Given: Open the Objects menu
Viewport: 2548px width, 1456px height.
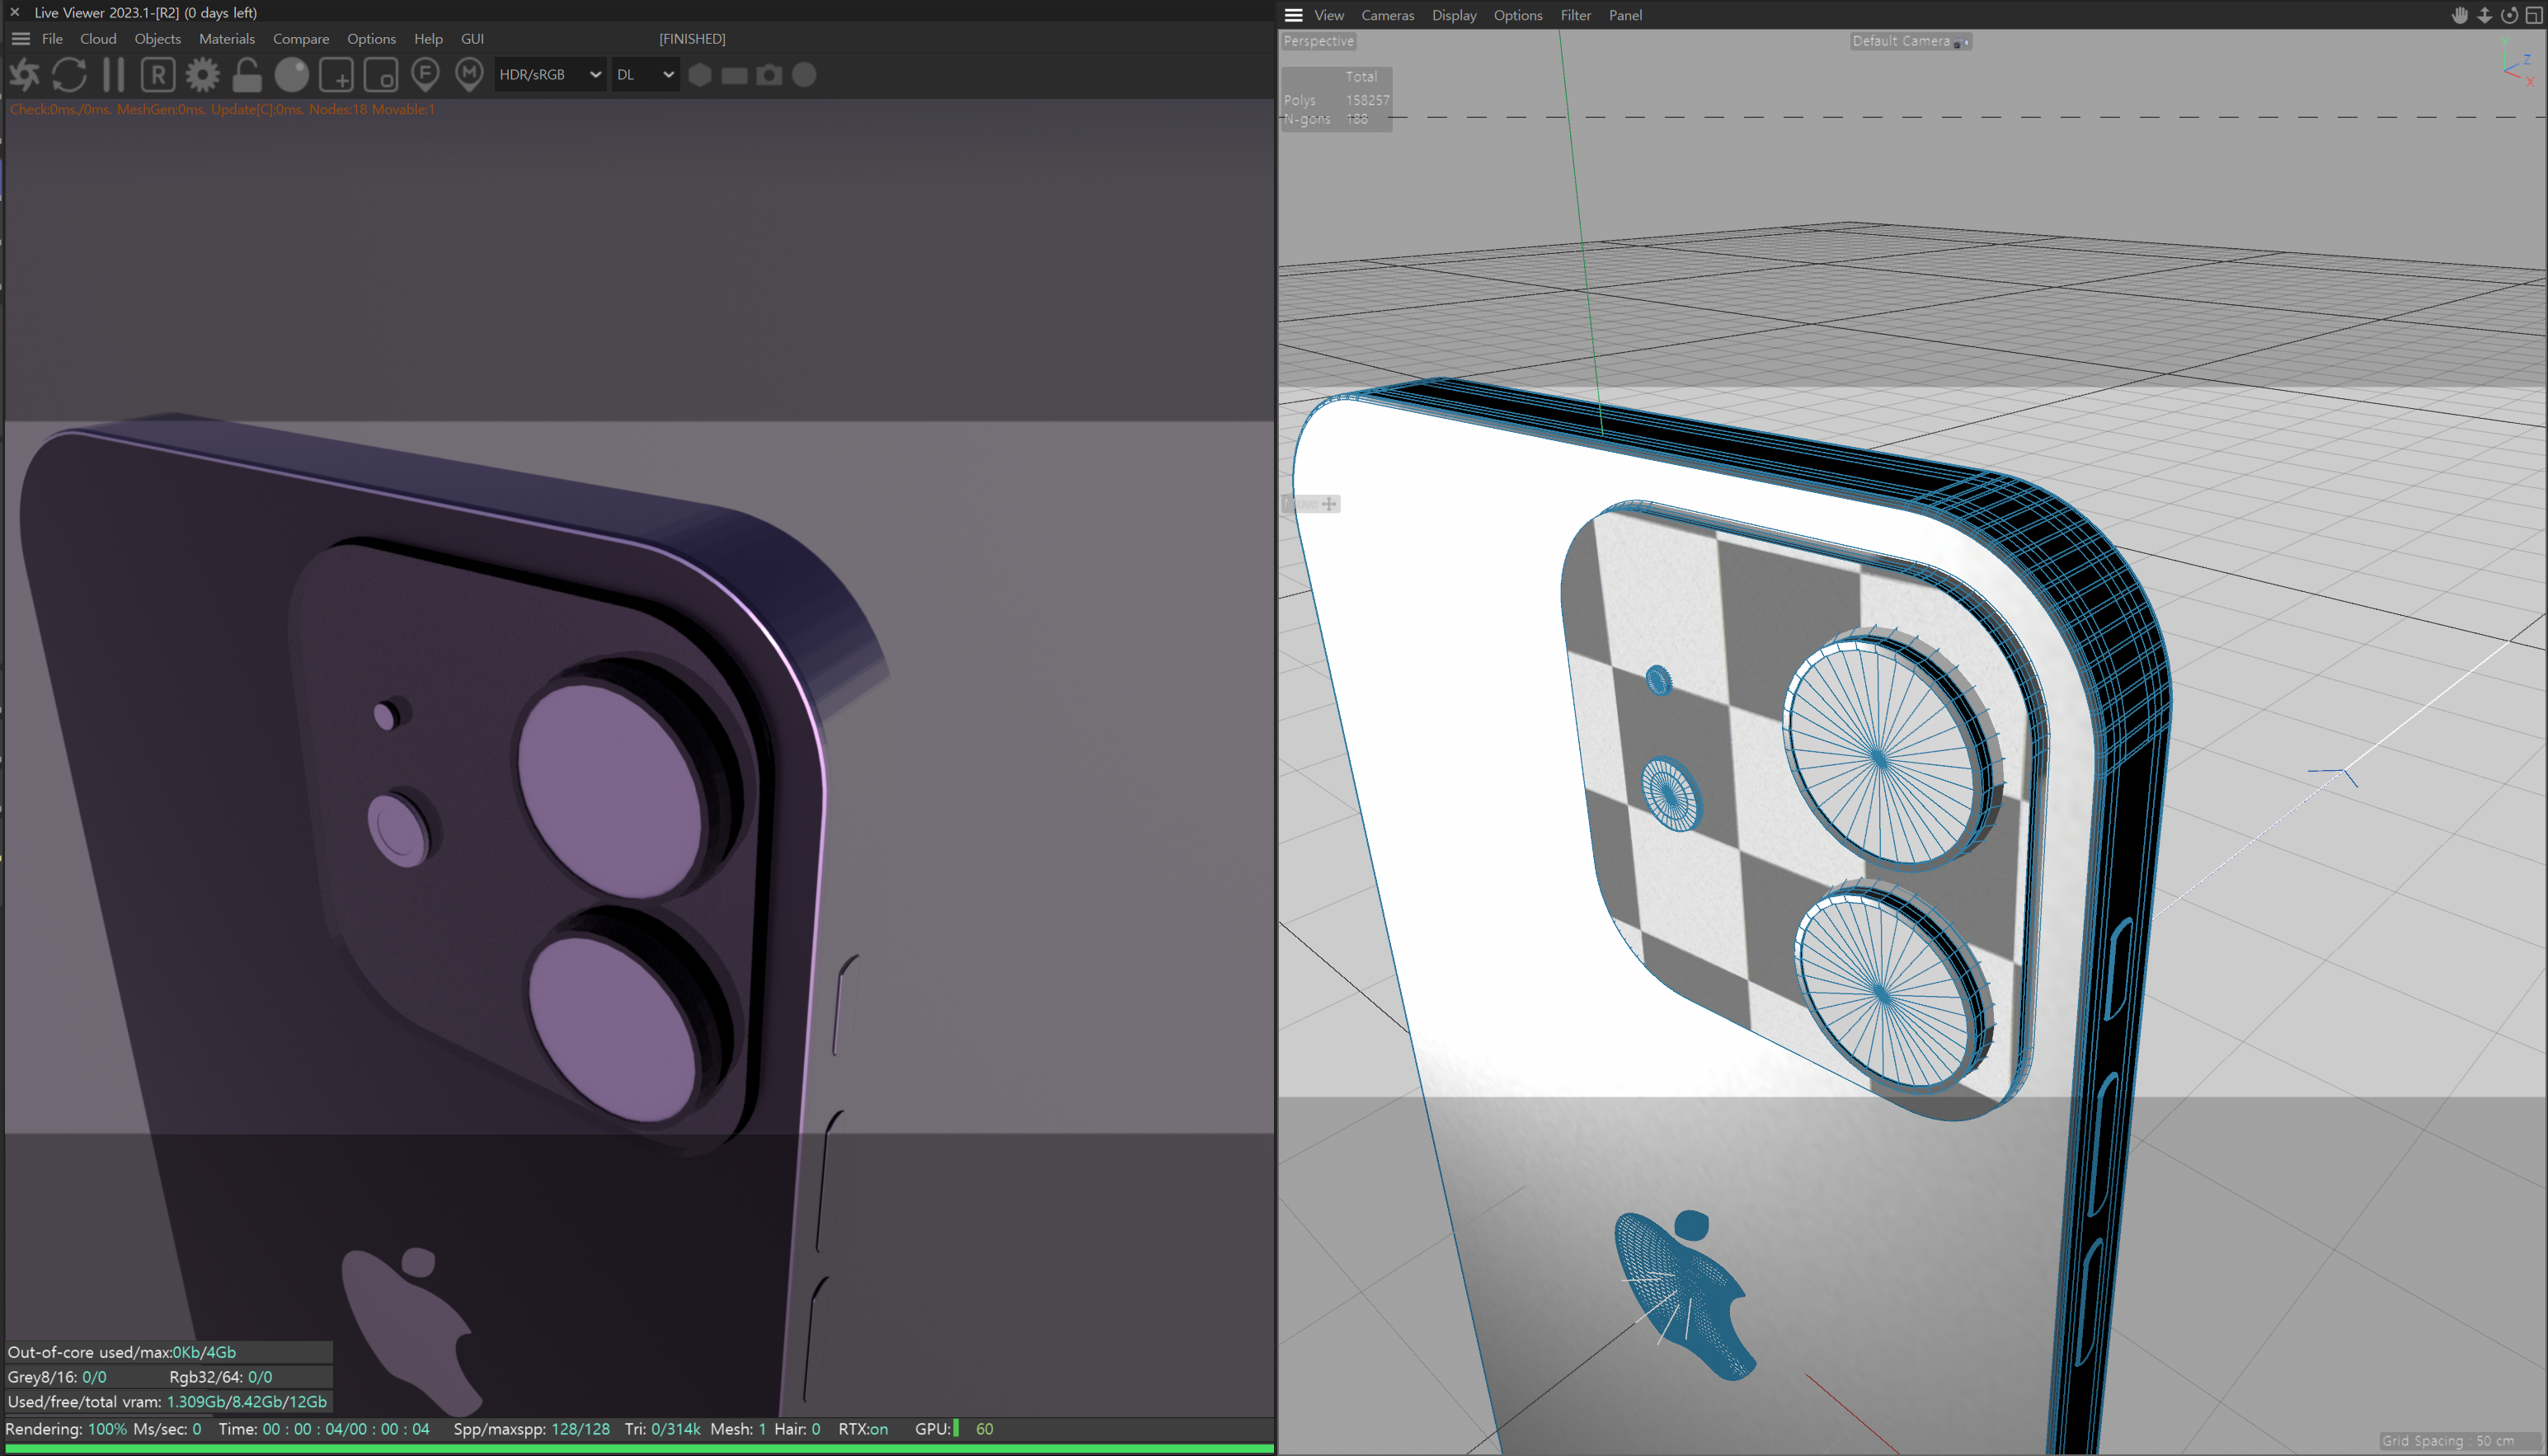Looking at the screenshot, I should click(x=158, y=39).
